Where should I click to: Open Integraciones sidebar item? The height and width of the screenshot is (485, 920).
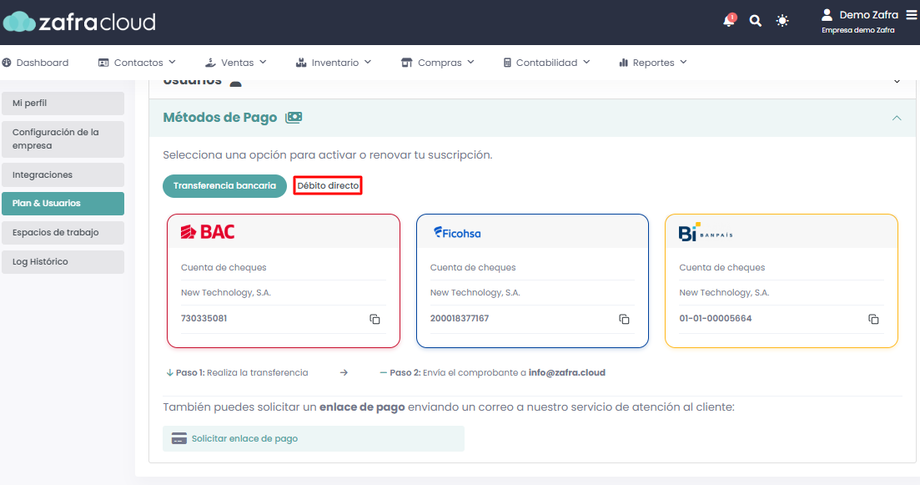[x=63, y=175]
